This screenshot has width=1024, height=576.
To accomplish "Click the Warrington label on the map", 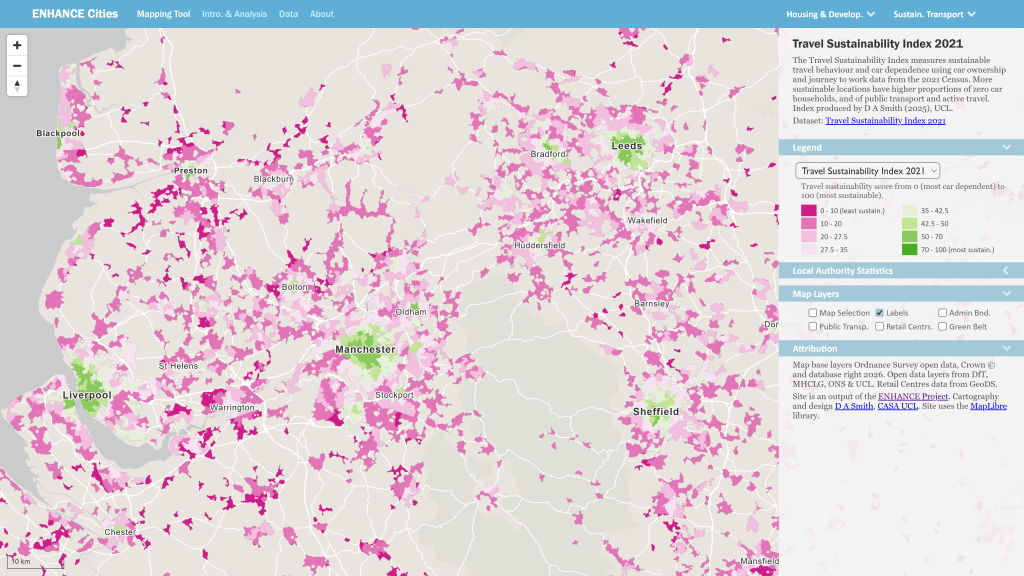I will tap(232, 408).
